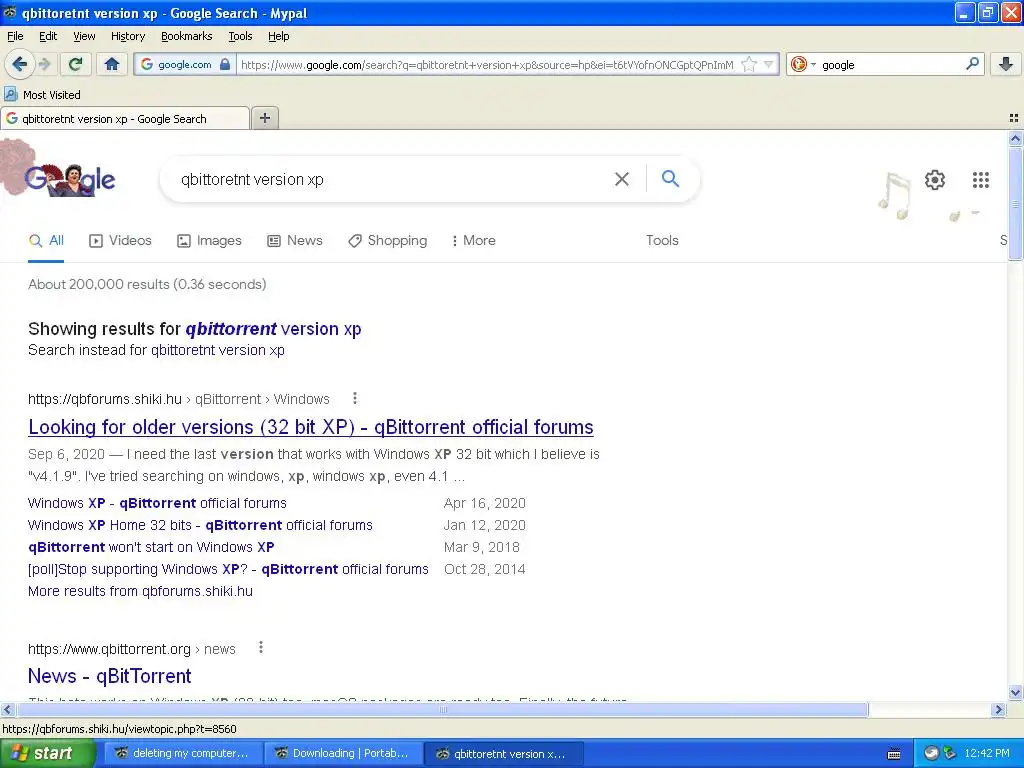Open the Tools menu in menu bar
This screenshot has width=1024, height=768.
(240, 36)
